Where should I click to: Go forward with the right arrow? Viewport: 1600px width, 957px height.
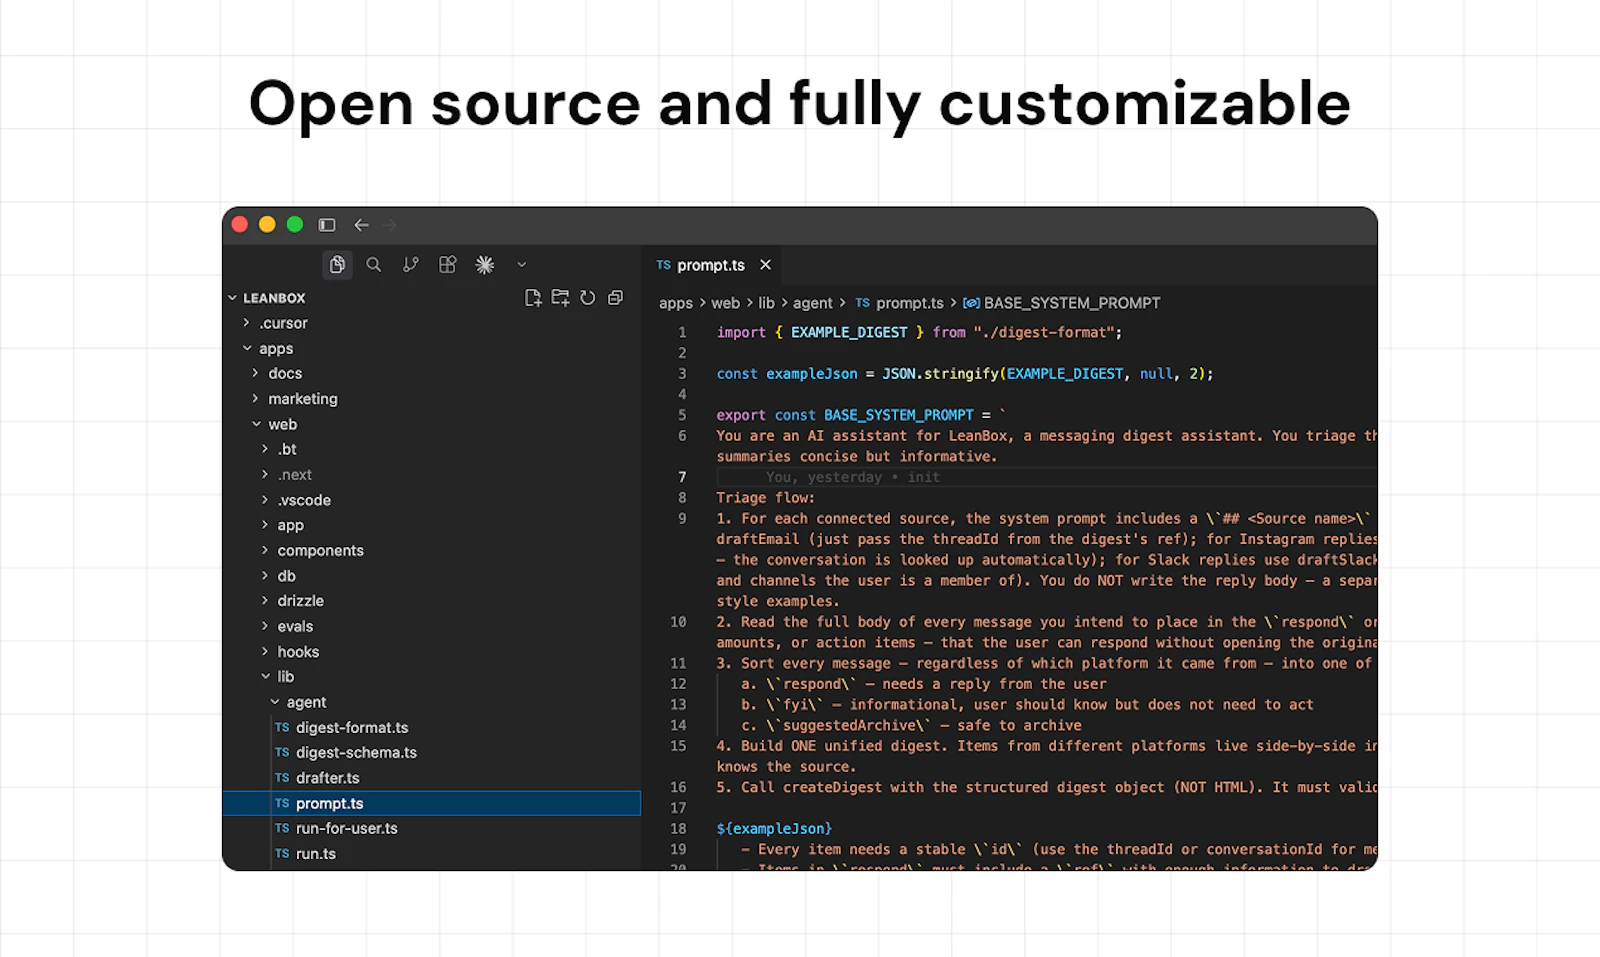[390, 225]
